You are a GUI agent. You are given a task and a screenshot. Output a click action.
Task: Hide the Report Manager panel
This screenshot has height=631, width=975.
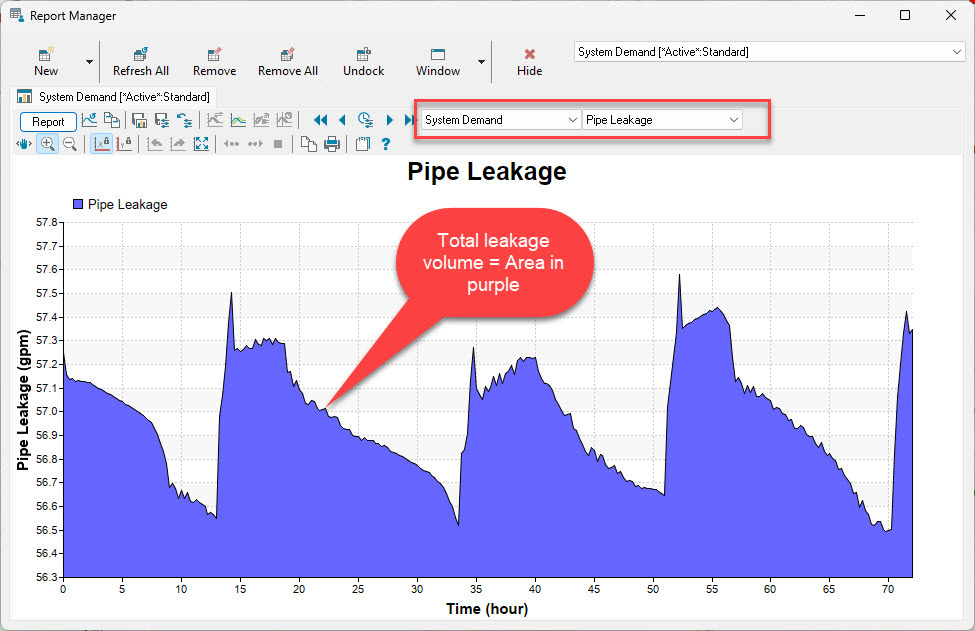tap(529, 61)
